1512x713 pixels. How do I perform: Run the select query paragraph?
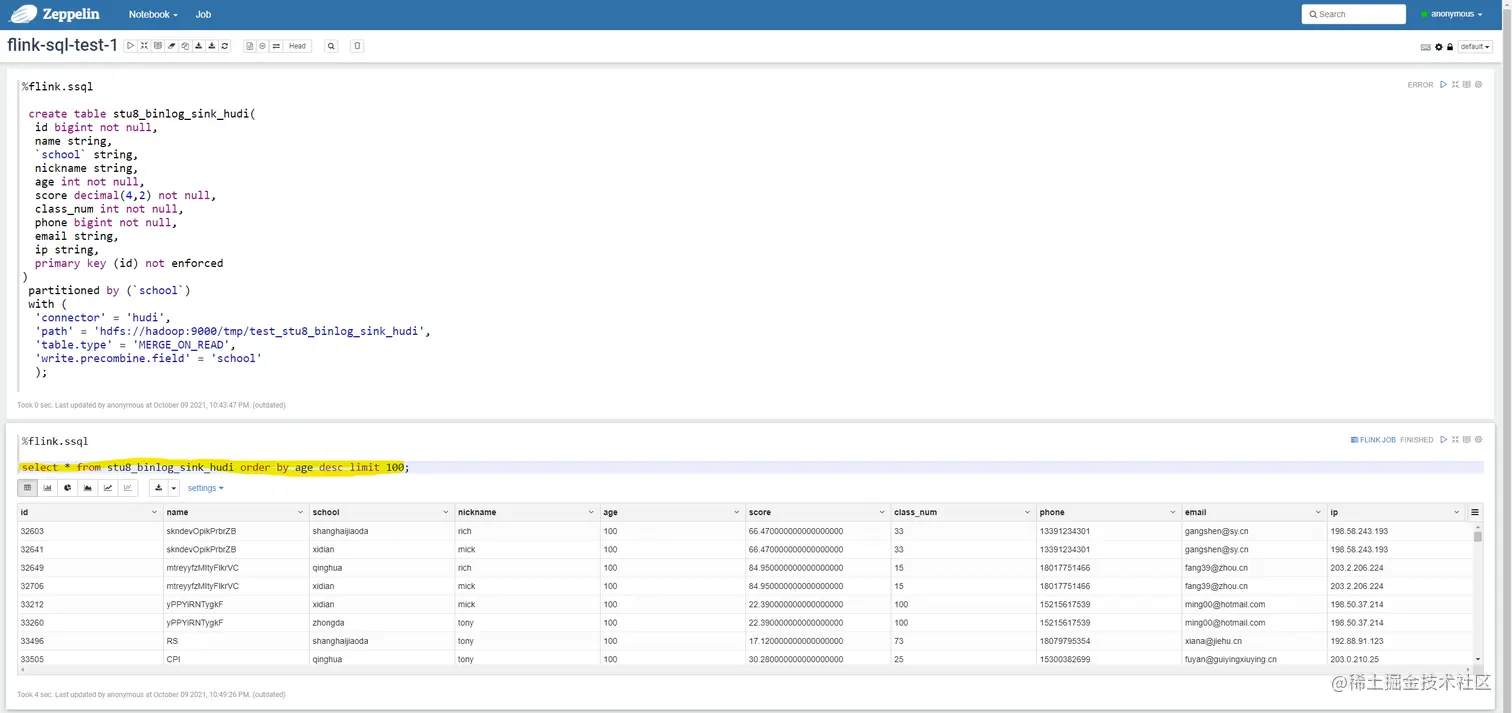[x=1443, y=439]
